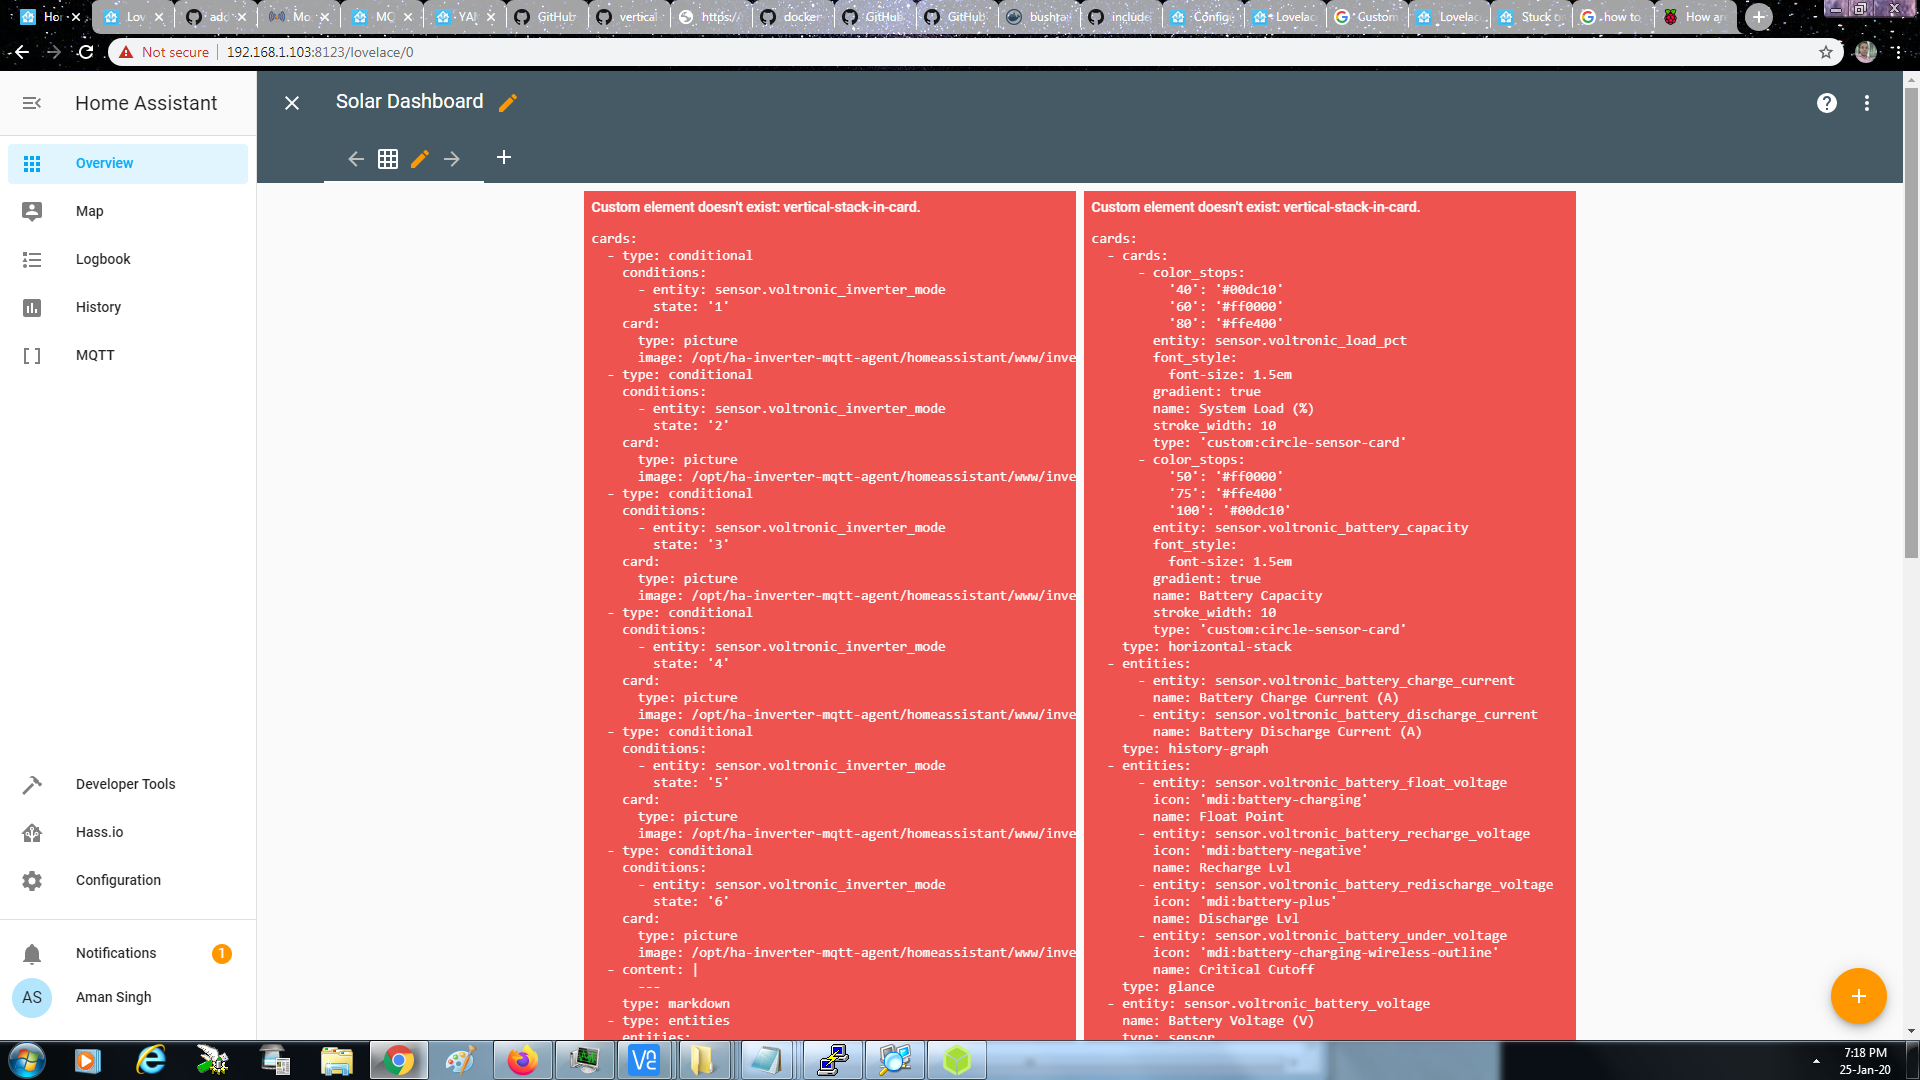Open the Map sidebar item

tap(90, 211)
